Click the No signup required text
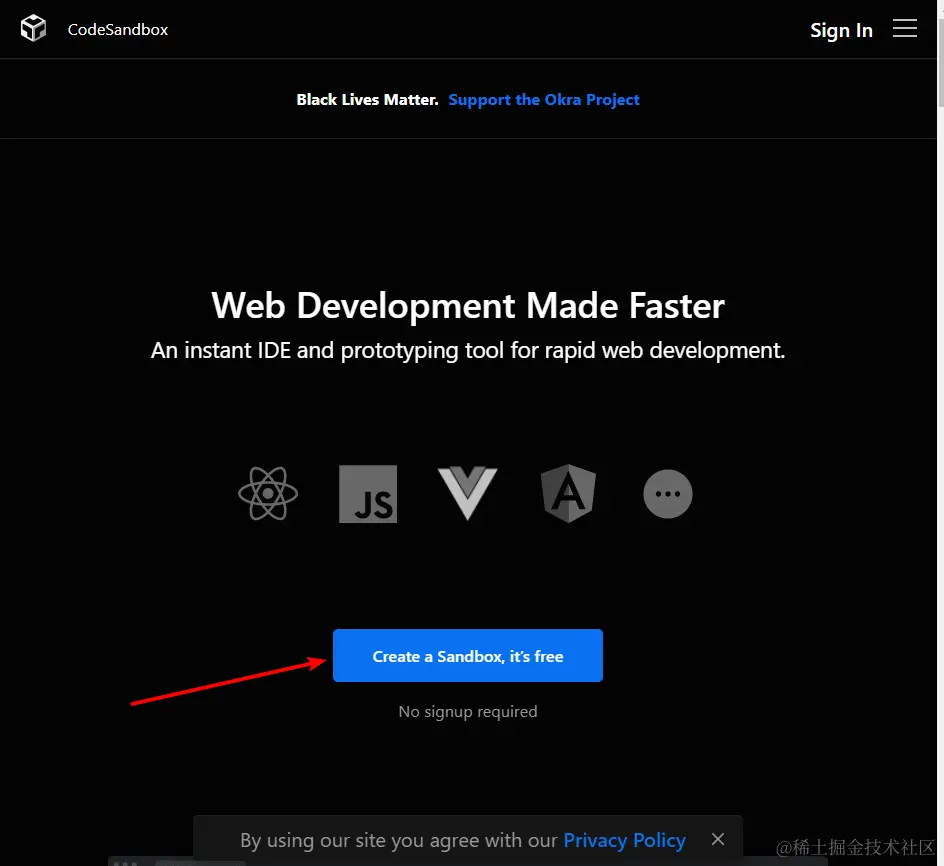Image resolution: width=944 pixels, height=866 pixels. tap(468, 711)
